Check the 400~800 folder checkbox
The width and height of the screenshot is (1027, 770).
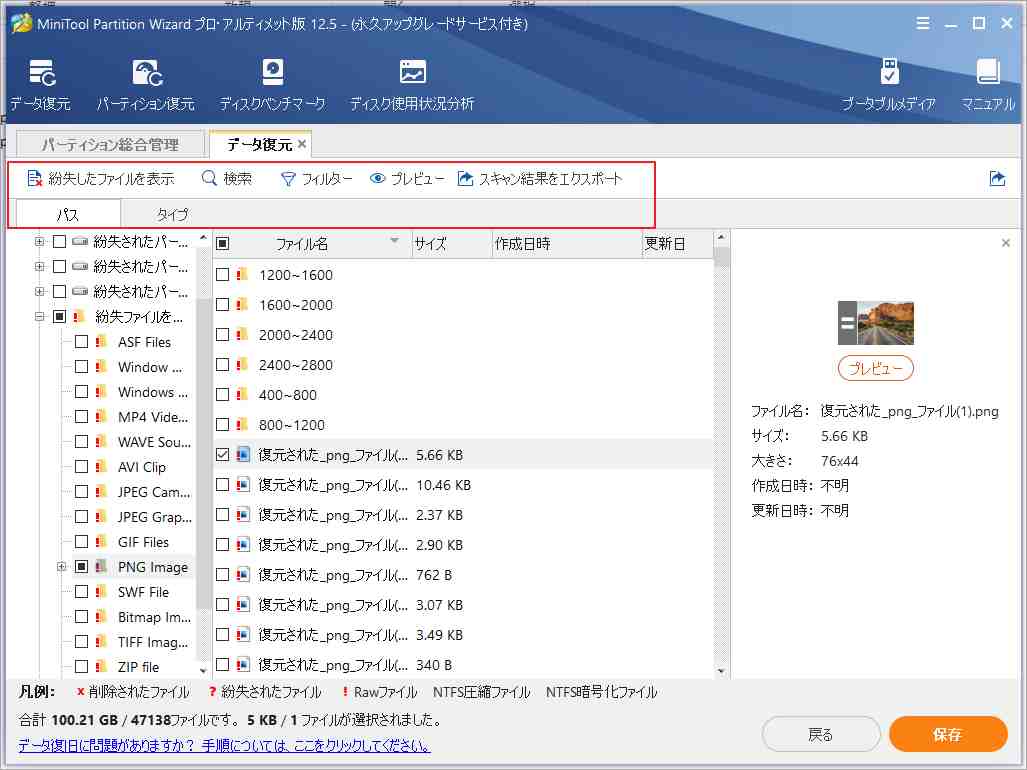point(223,394)
